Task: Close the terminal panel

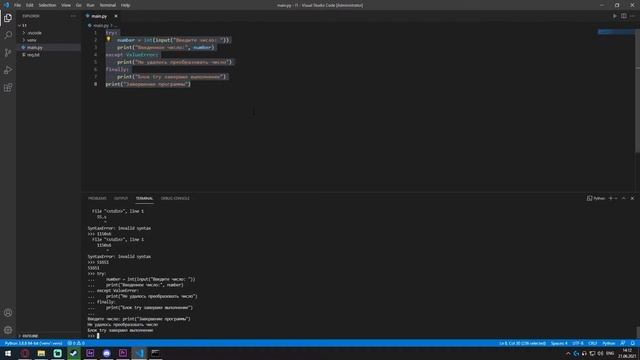Action: point(632,198)
